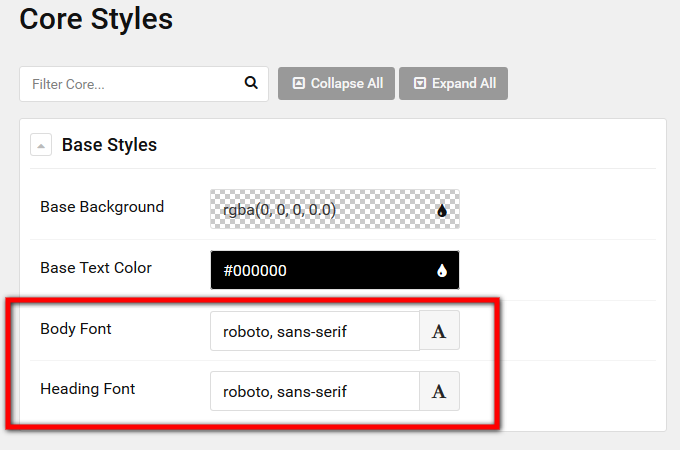Edit the Heading Font text field
The width and height of the screenshot is (680, 450).
(315, 391)
